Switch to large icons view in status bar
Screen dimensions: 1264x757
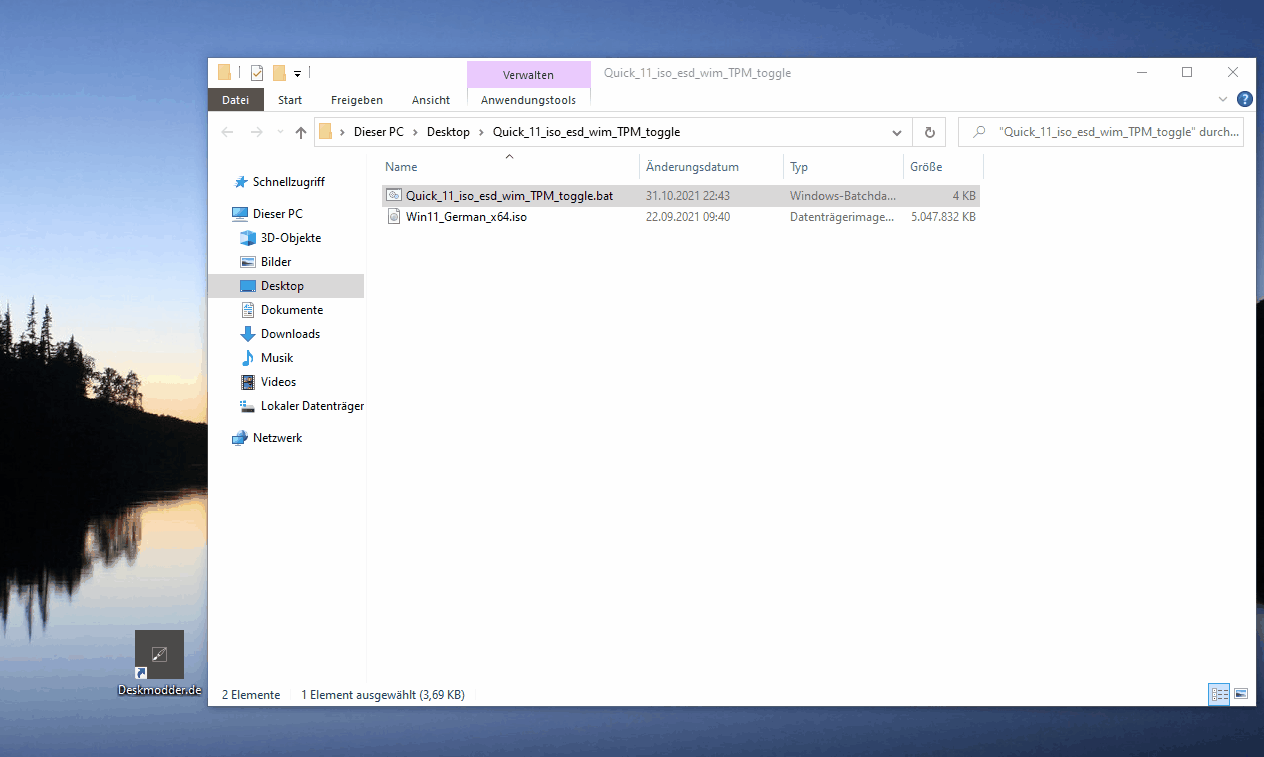pyautogui.click(x=1241, y=693)
